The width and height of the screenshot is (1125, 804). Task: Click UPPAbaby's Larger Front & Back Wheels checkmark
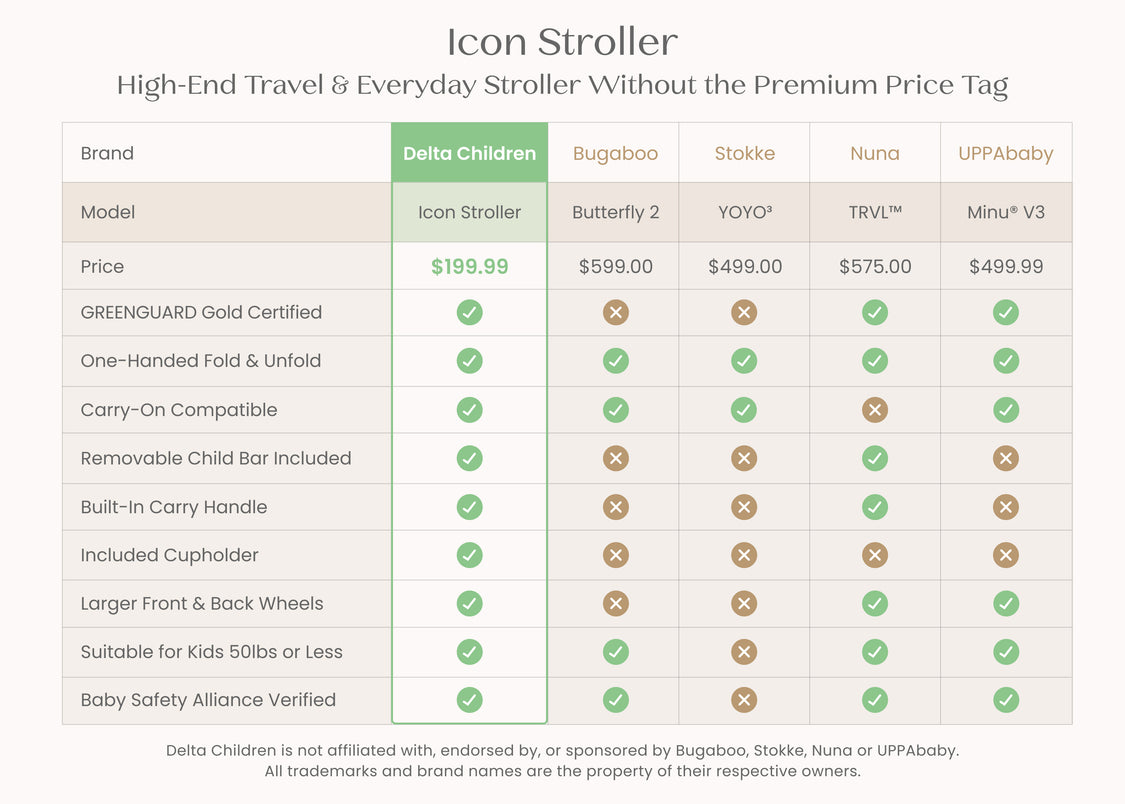coord(1006,604)
